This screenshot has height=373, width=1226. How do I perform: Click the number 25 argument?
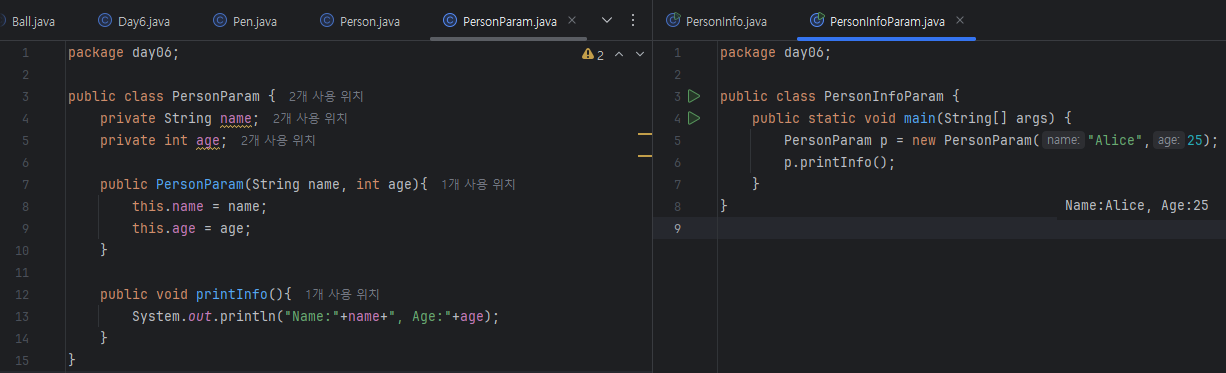1195,141
